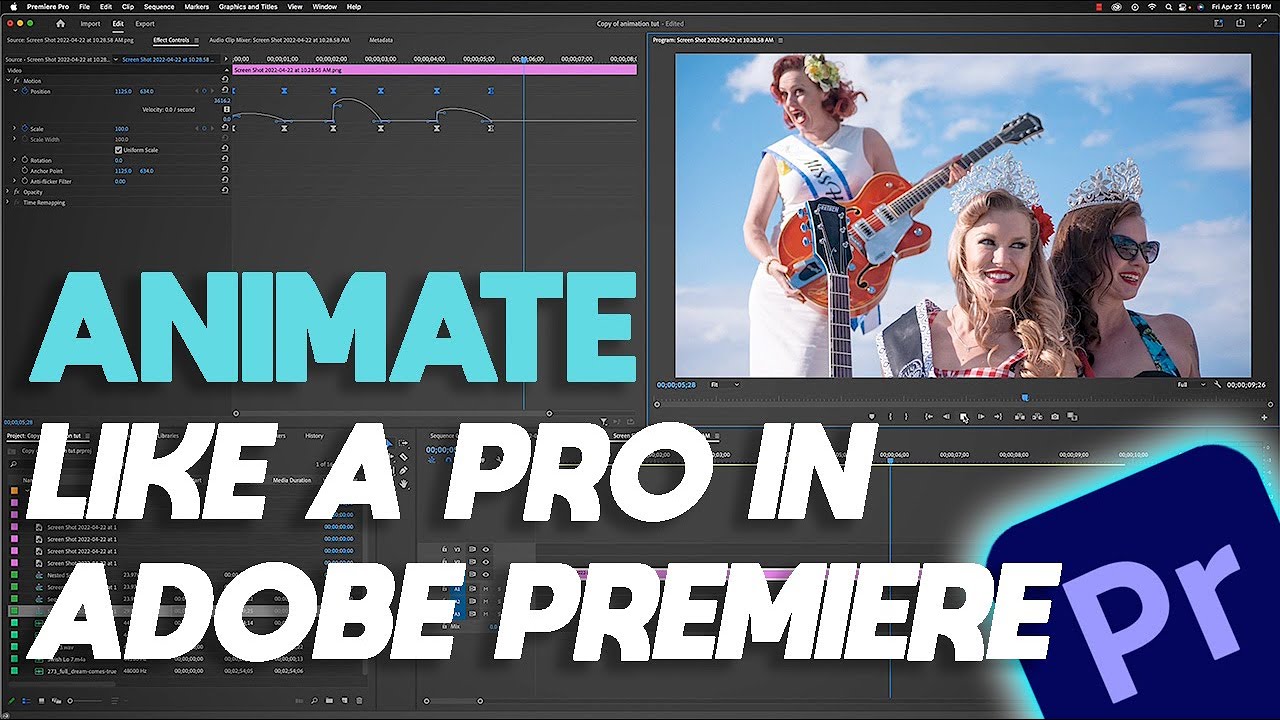Image resolution: width=1280 pixels, height=720 pixels.
Task: Toggle the Scale animation stopwatch
Action: 24,129
